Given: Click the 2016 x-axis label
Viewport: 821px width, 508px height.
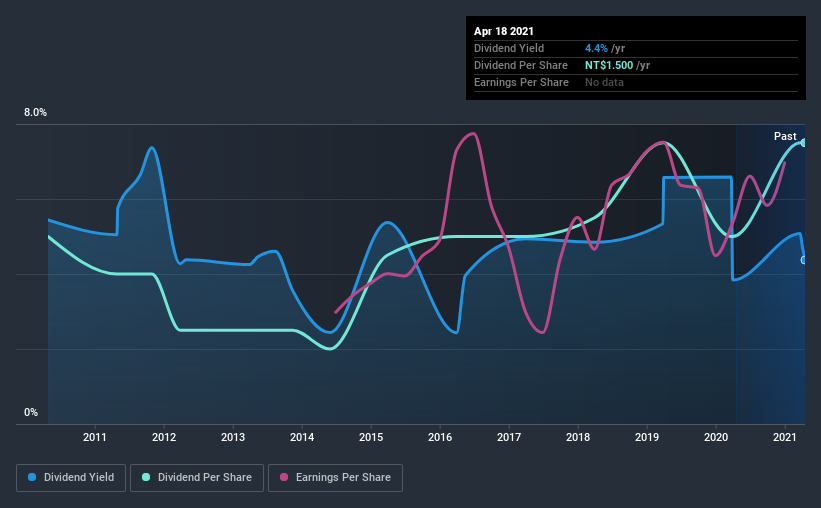Looking at the screenshot, I should tap(440, 437).
